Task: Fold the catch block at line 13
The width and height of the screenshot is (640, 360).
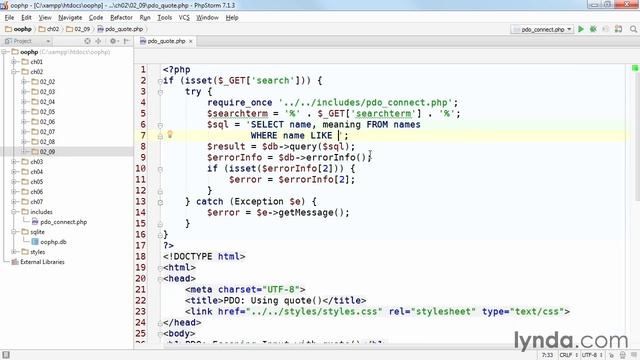Action: point(160,202)
